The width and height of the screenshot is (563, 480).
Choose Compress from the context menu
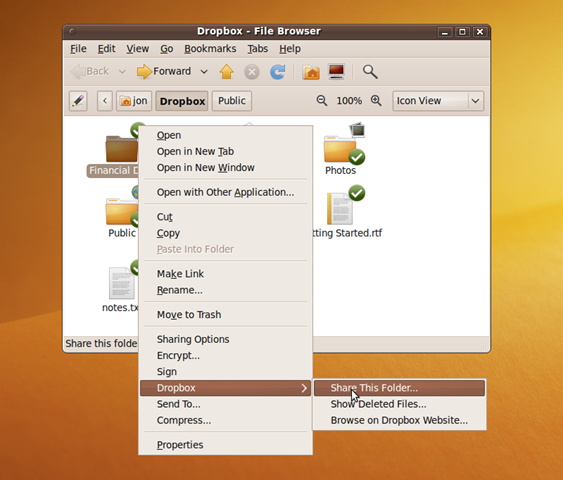225,420
